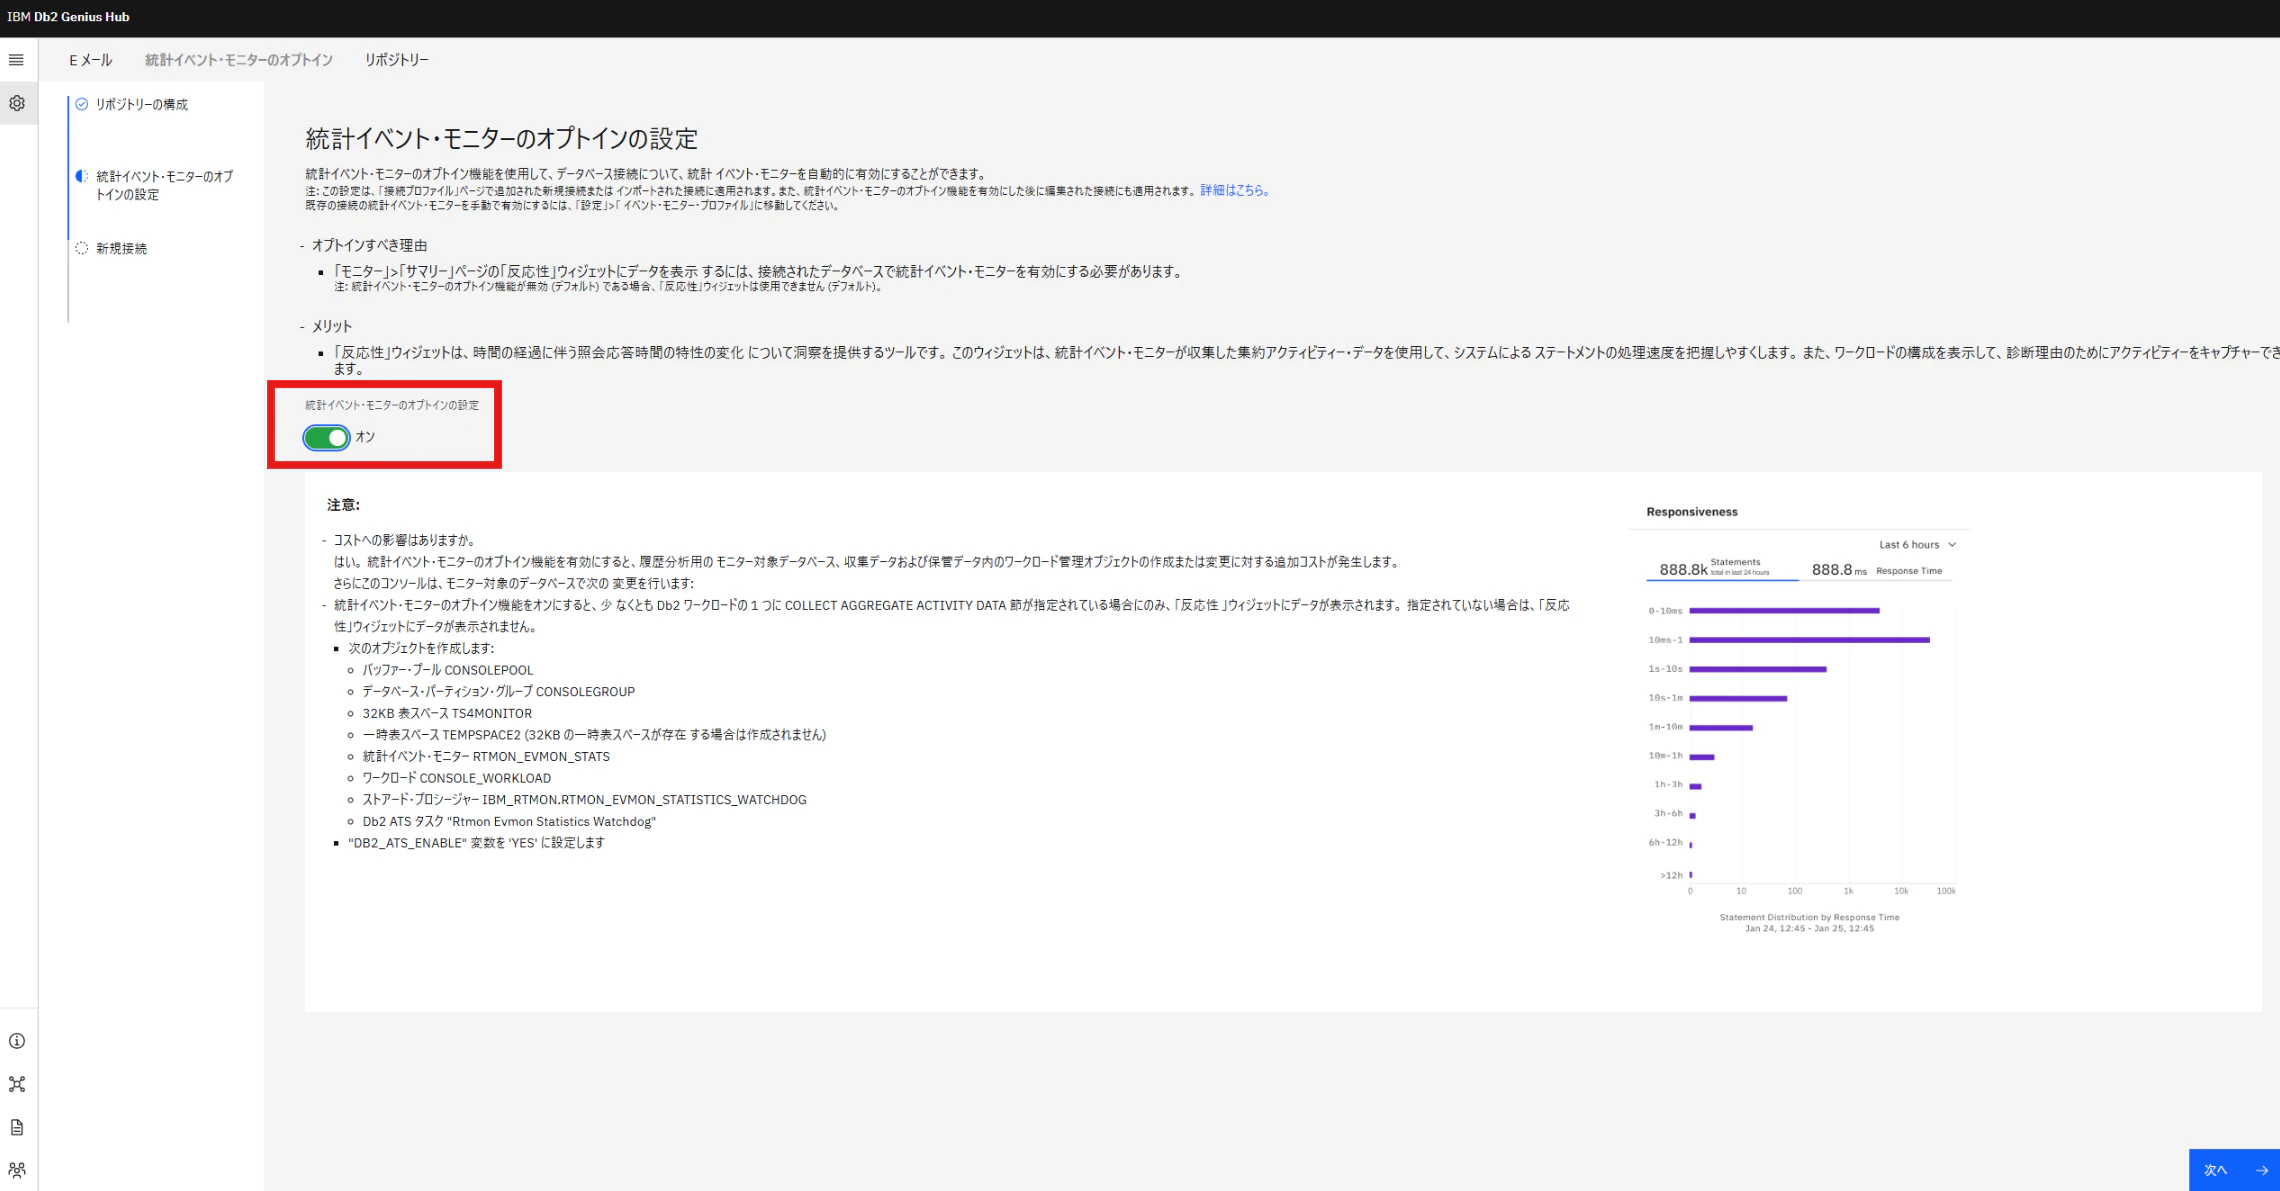Viewport: 2280px width, 1191px height.
Task: Click the IBM_RTMON.RTMON_EVMON_STATISTICS_WATCHDOG stored procedure item
Action: [x=584, y=800]
